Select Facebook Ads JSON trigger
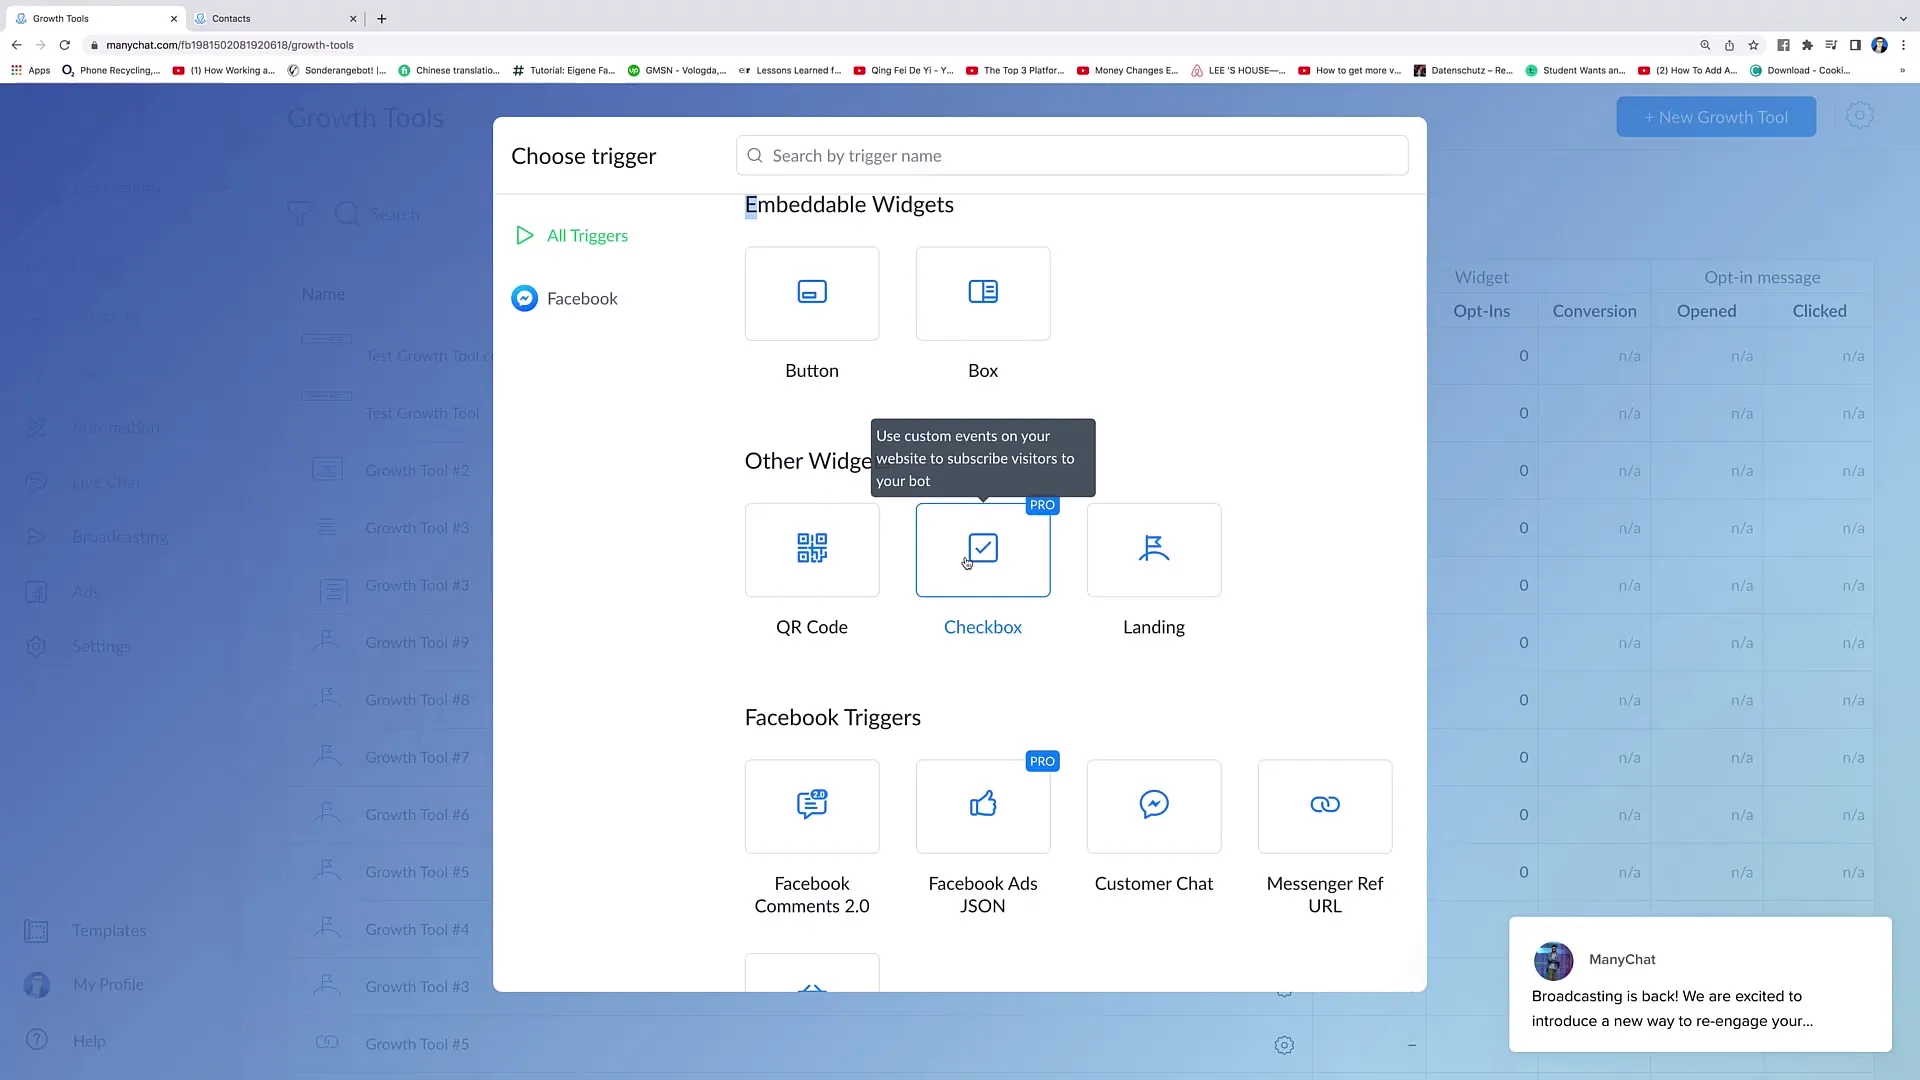 pyautogui.click(x=983, y=806)
